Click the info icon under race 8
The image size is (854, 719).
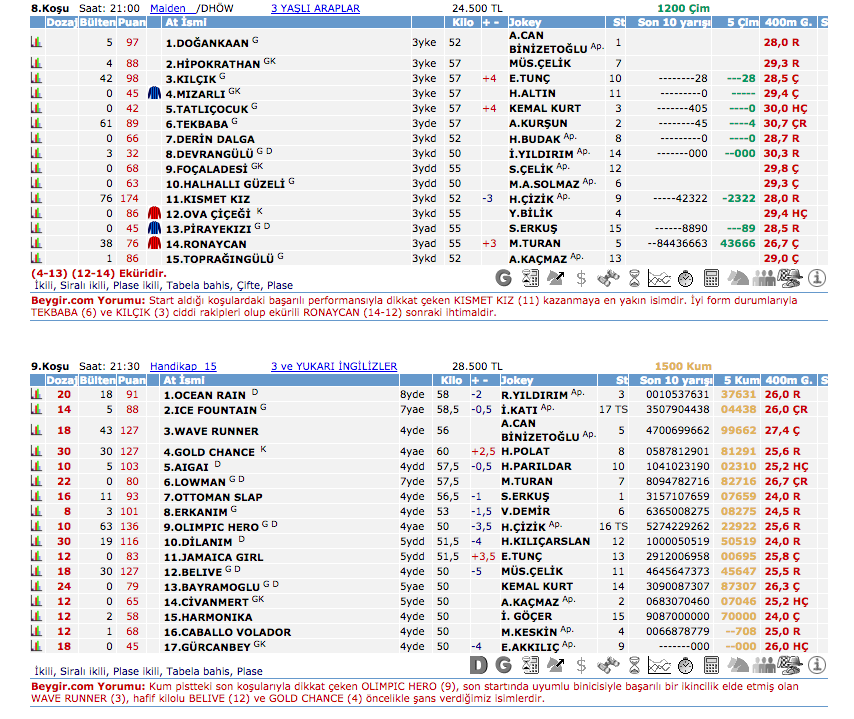[x=816, y=278]
